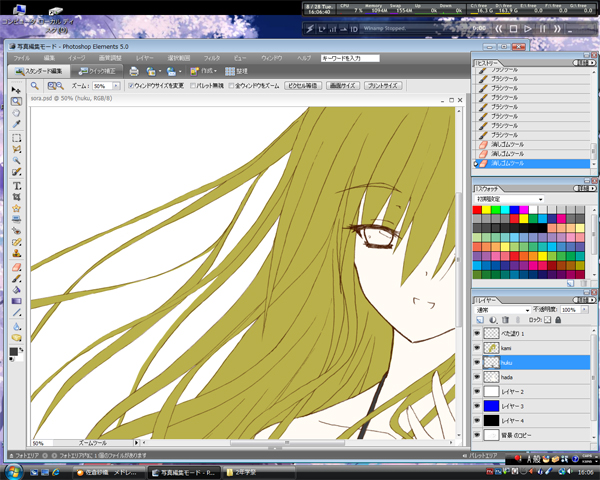The width and height of the screenshot is (600, 480).
Task: Hide レイヤー 4 via its eye icon
Action: pos(477,420)
